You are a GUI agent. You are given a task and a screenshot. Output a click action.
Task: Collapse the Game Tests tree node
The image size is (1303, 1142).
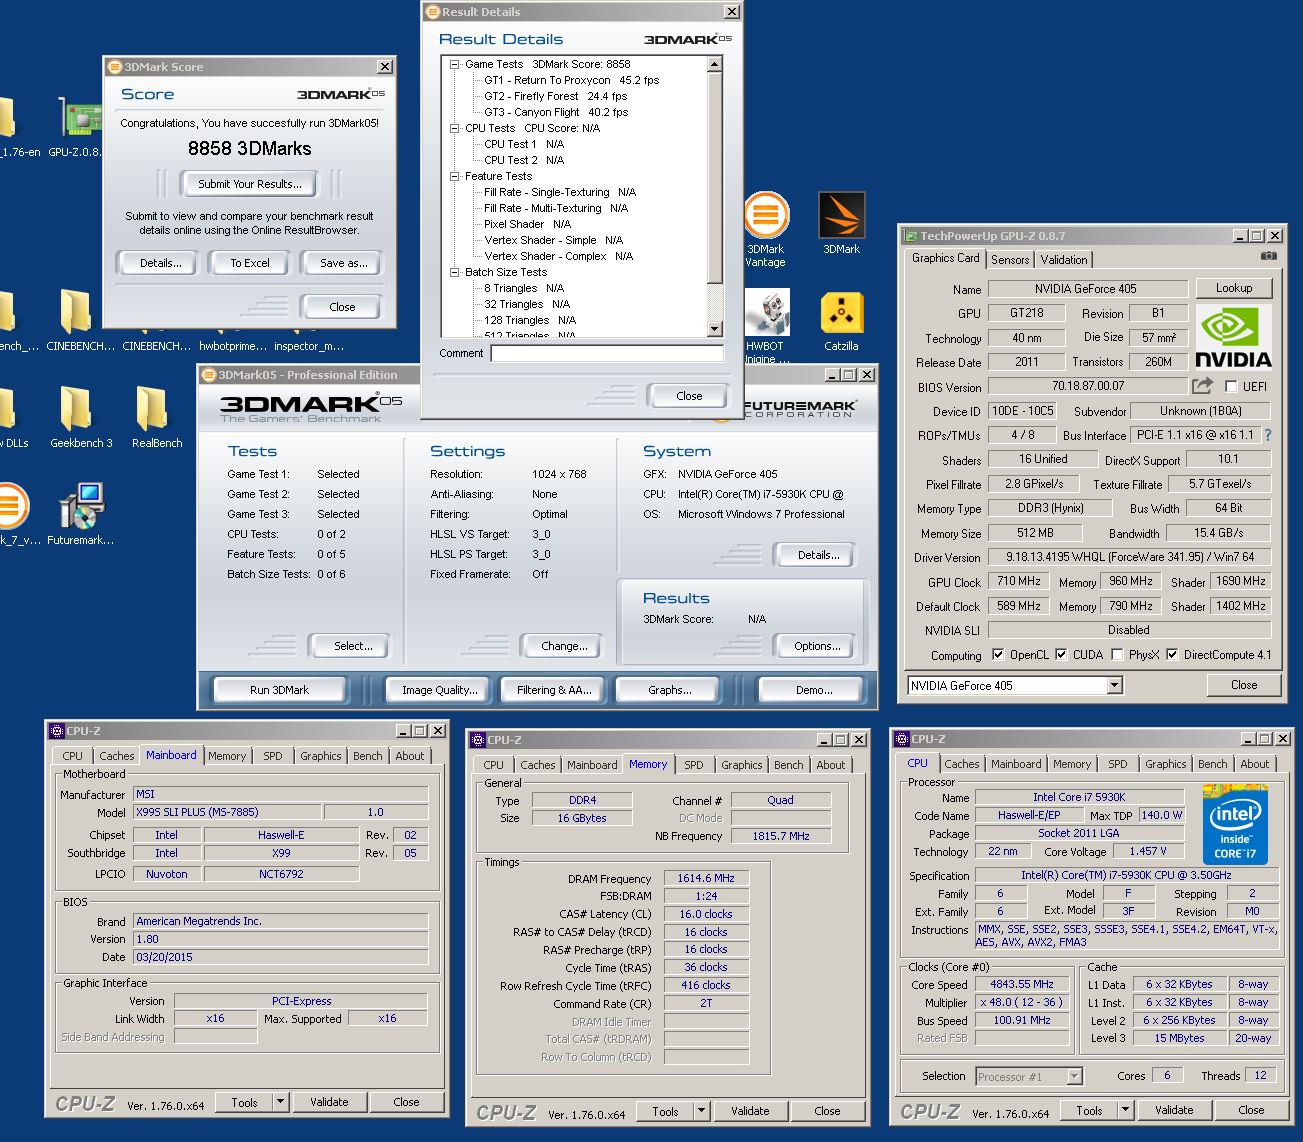454,64
